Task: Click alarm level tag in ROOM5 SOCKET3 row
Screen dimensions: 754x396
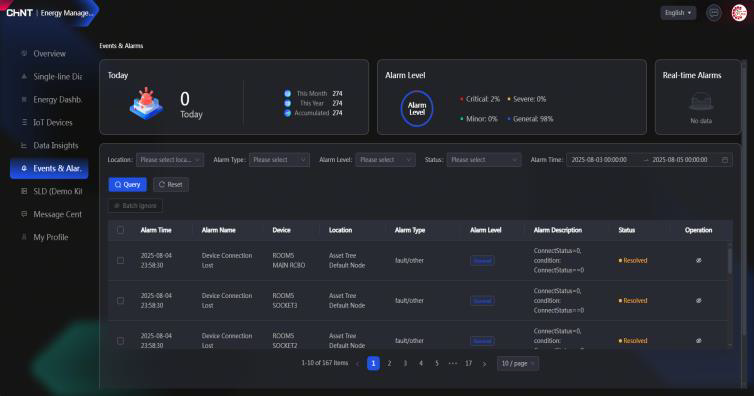Action: pyautogui.click(x=482, y=301)
